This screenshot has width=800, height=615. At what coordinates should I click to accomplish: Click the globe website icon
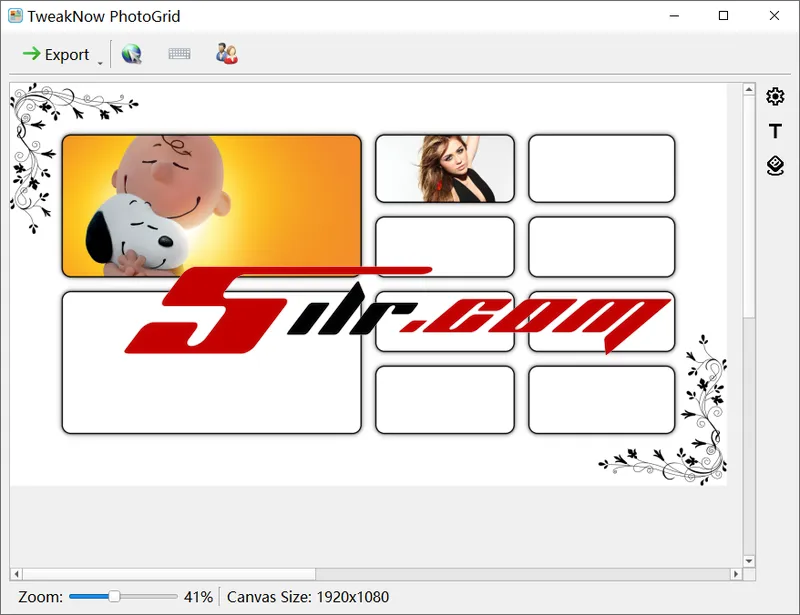[132, 54]
